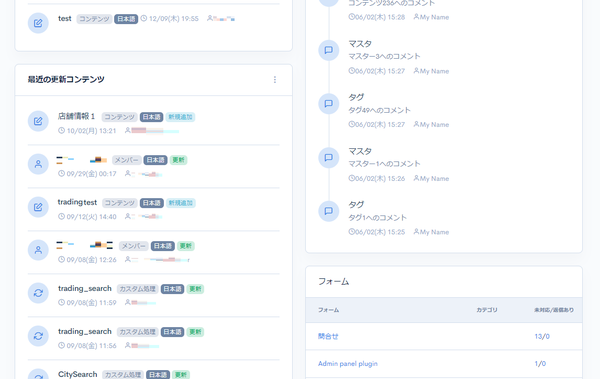Click the 1/0 count for Admin panel plugin
600x379 pixels.
click(x=540, y=363)
